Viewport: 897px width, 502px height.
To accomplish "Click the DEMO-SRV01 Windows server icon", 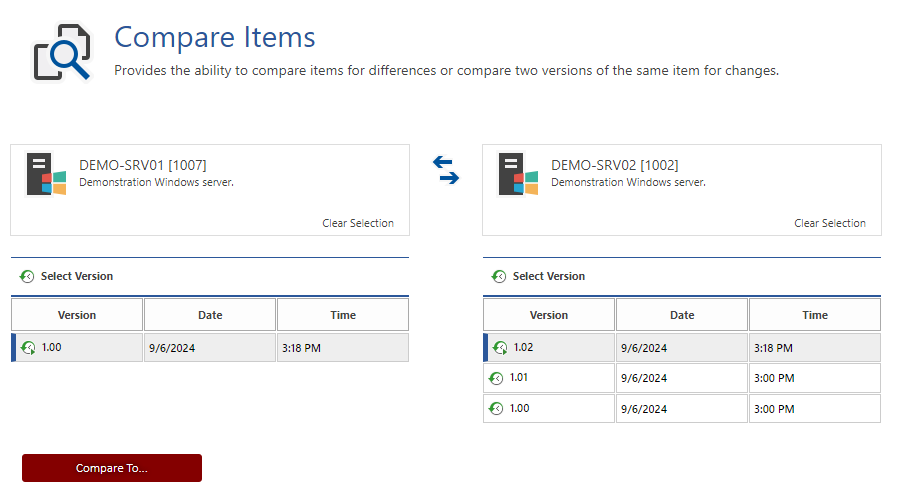I will [x=46, y=174].
